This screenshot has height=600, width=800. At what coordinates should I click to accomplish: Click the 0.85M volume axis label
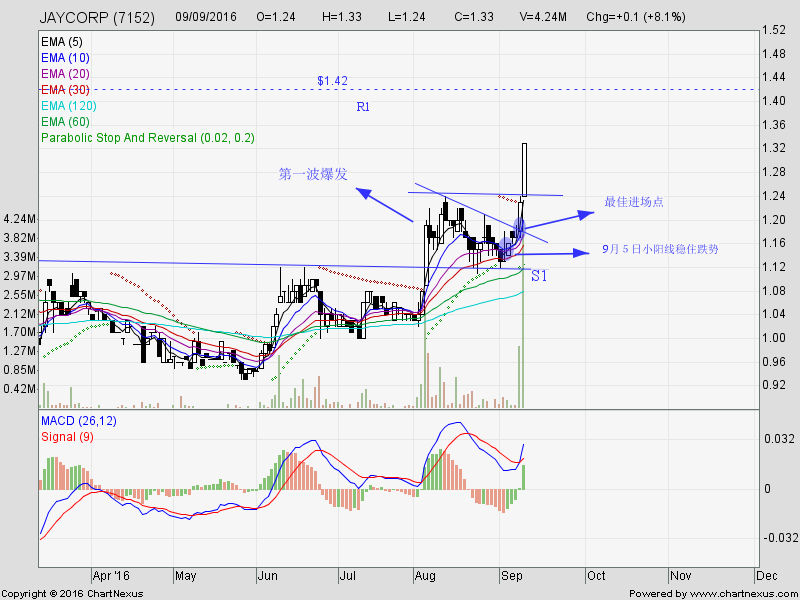point(19,370)
